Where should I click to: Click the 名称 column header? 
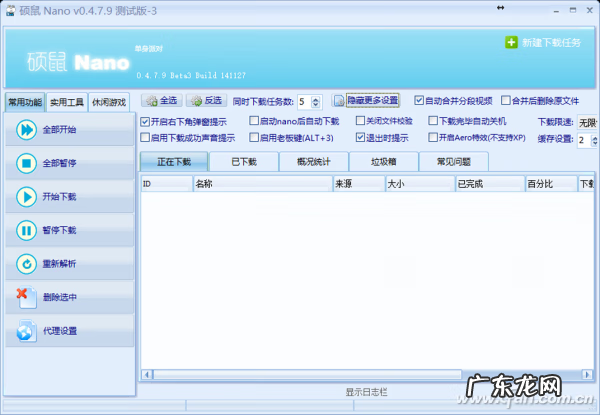260,184
